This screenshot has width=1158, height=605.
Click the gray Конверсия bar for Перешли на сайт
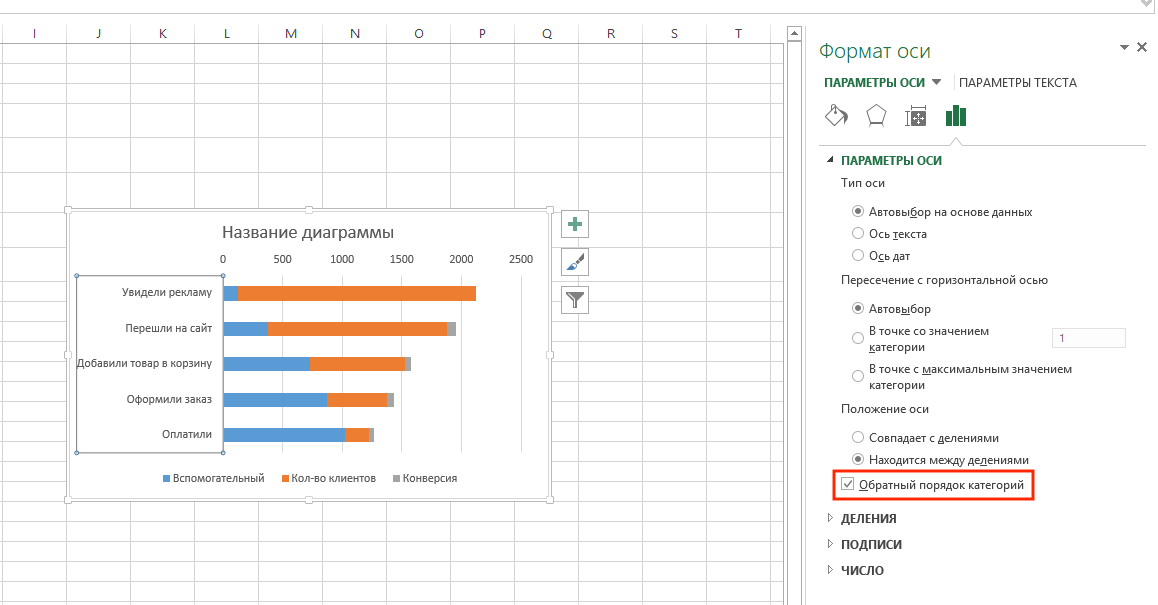[x=451, y=329]
